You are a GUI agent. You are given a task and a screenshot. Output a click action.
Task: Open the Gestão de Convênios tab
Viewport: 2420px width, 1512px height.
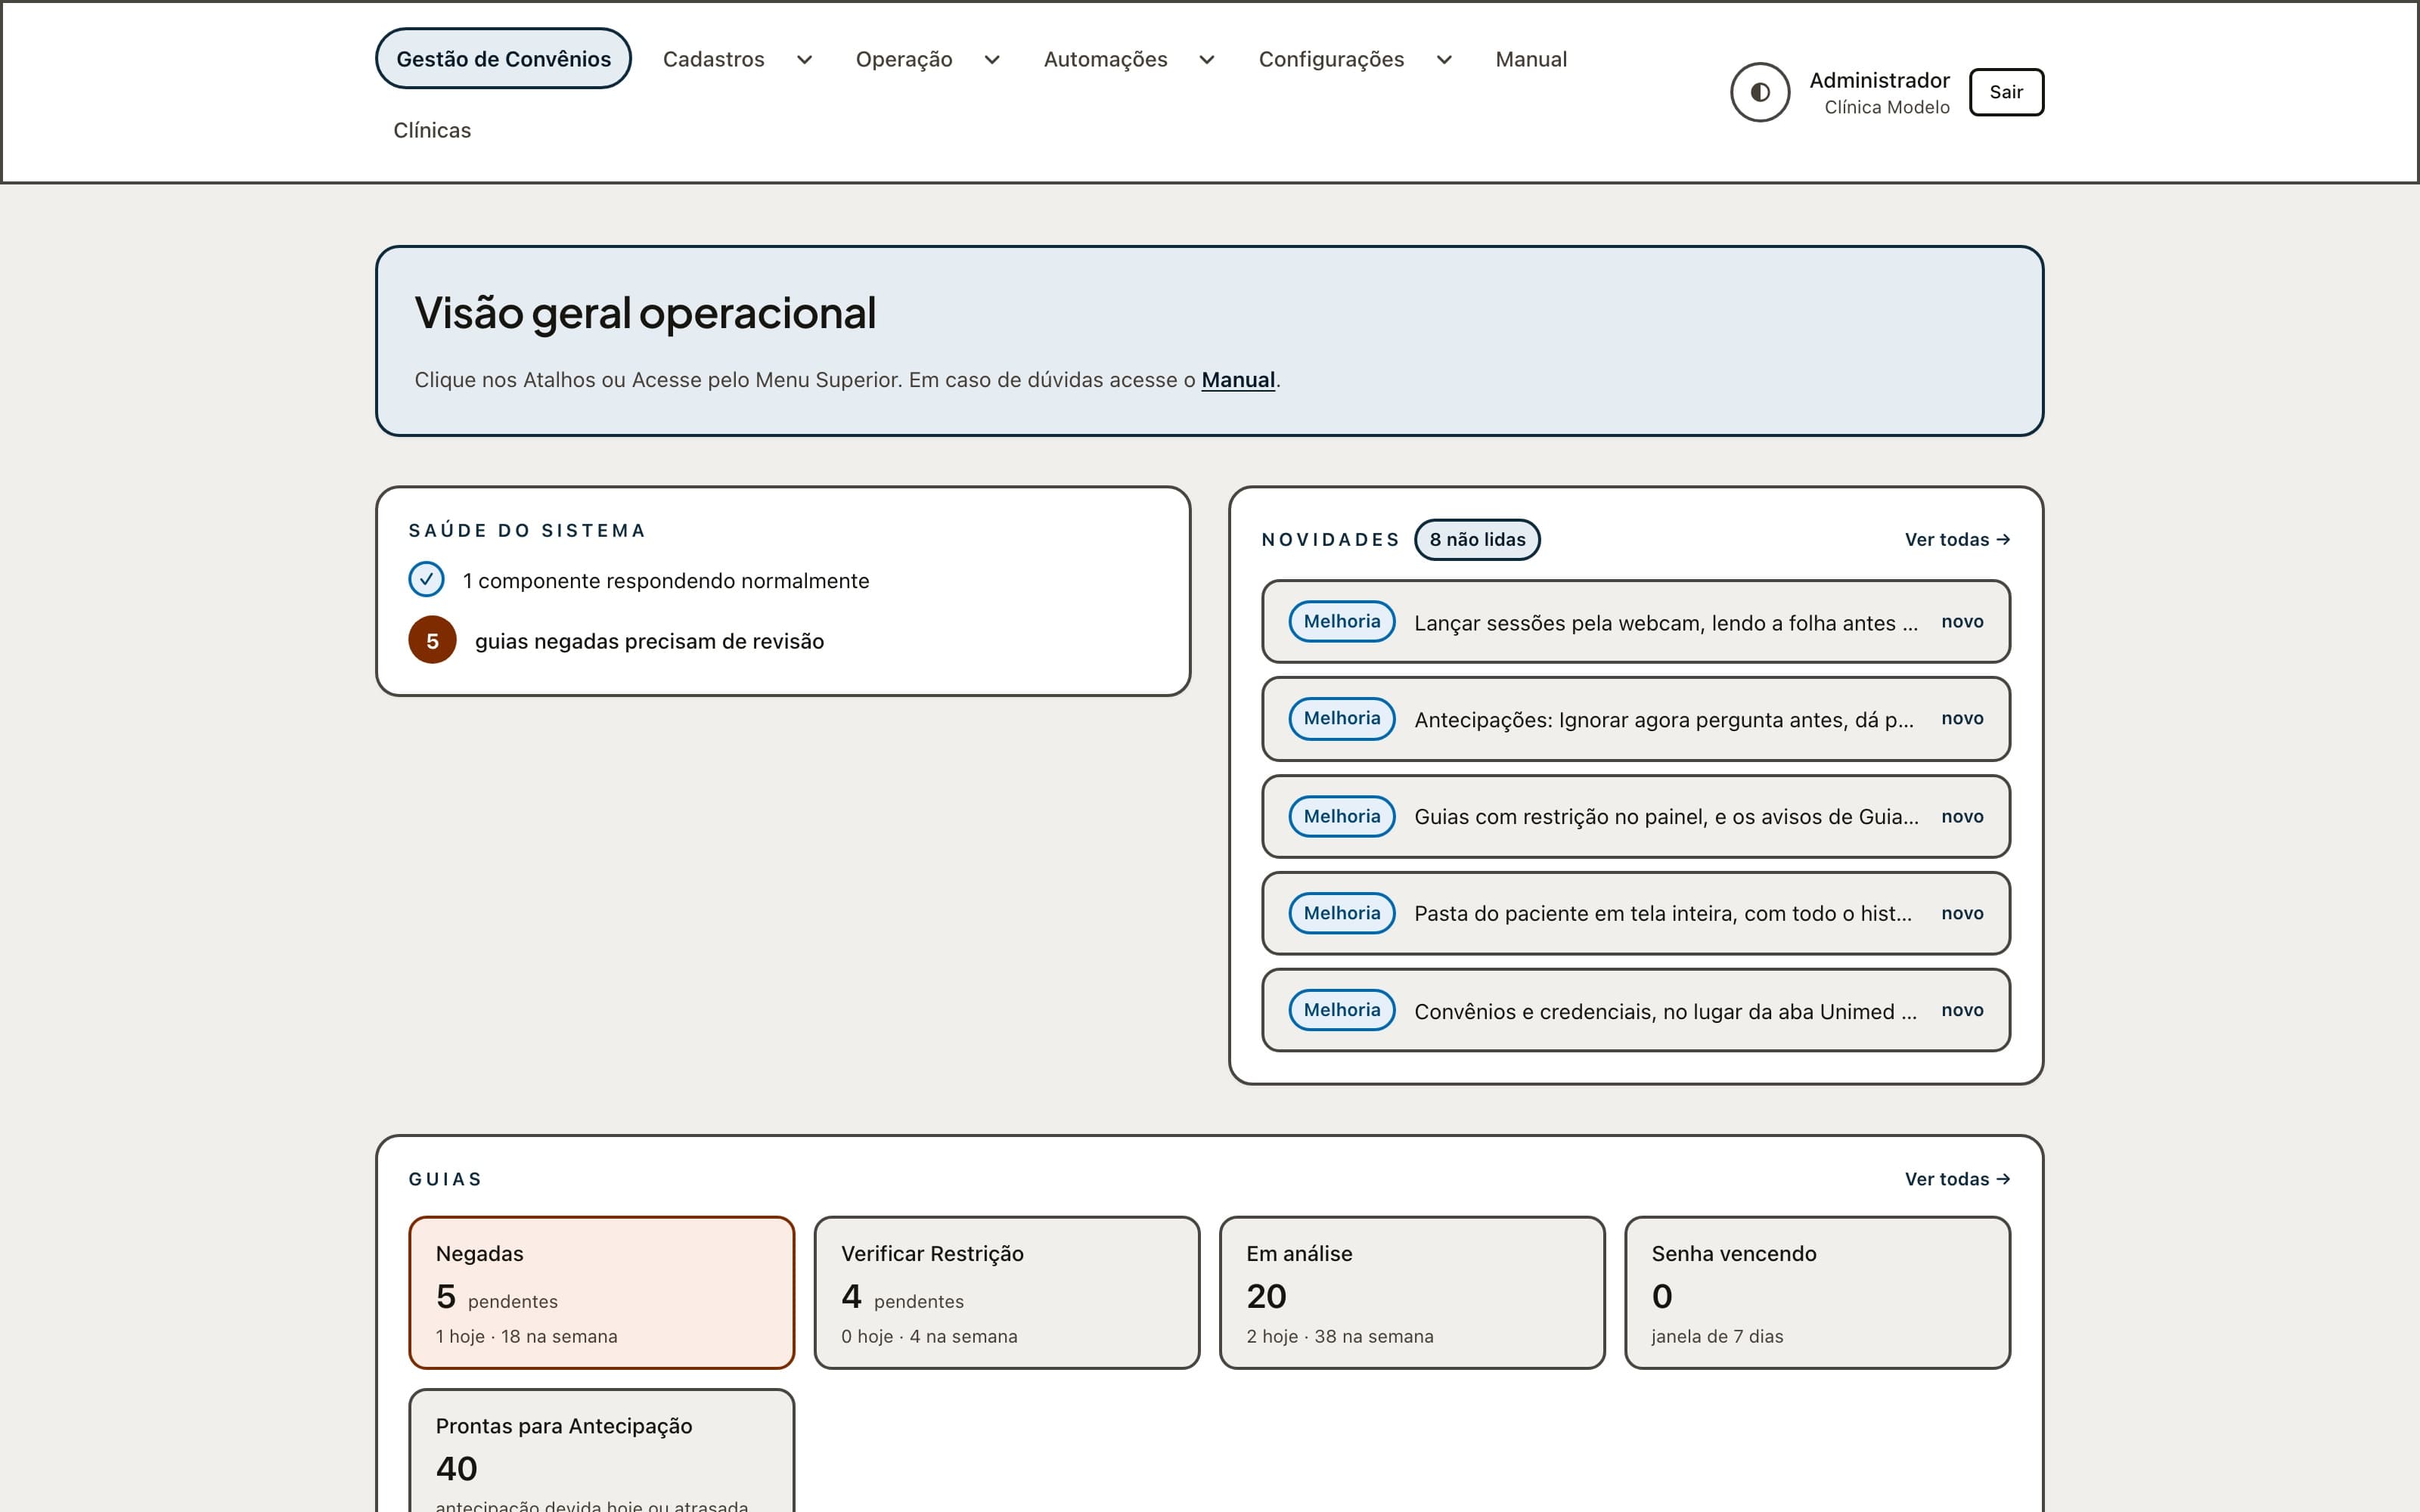[503, 59]
